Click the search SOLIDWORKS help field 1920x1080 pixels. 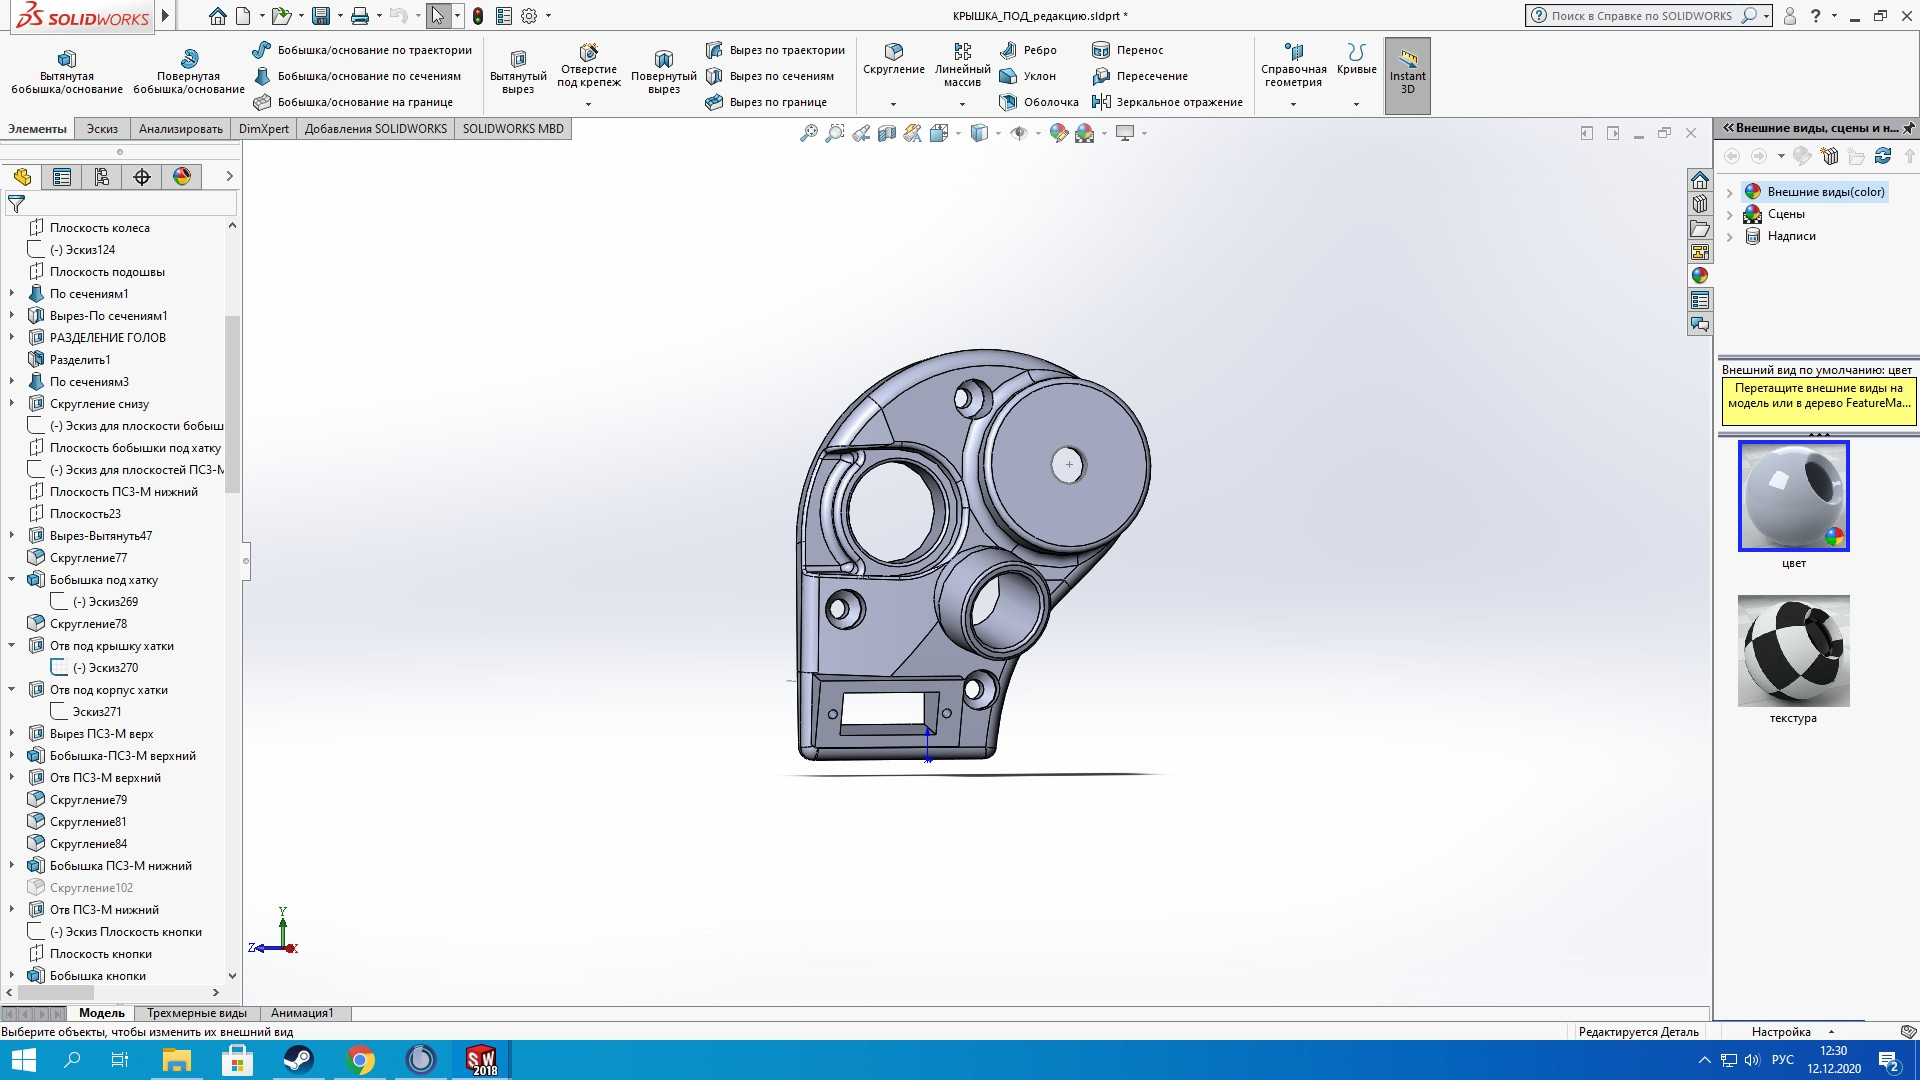[1640, 16]
